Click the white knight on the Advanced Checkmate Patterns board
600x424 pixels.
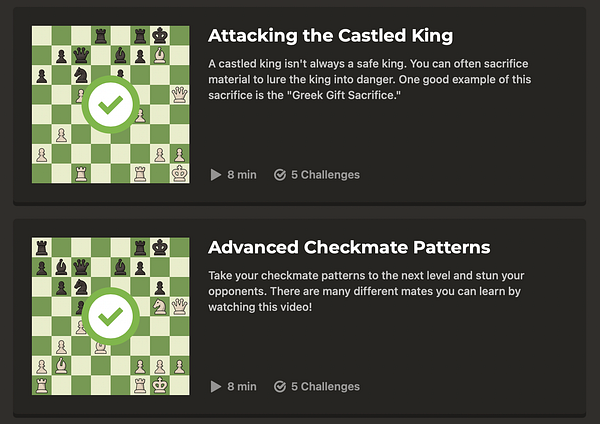tap(160, 306)
